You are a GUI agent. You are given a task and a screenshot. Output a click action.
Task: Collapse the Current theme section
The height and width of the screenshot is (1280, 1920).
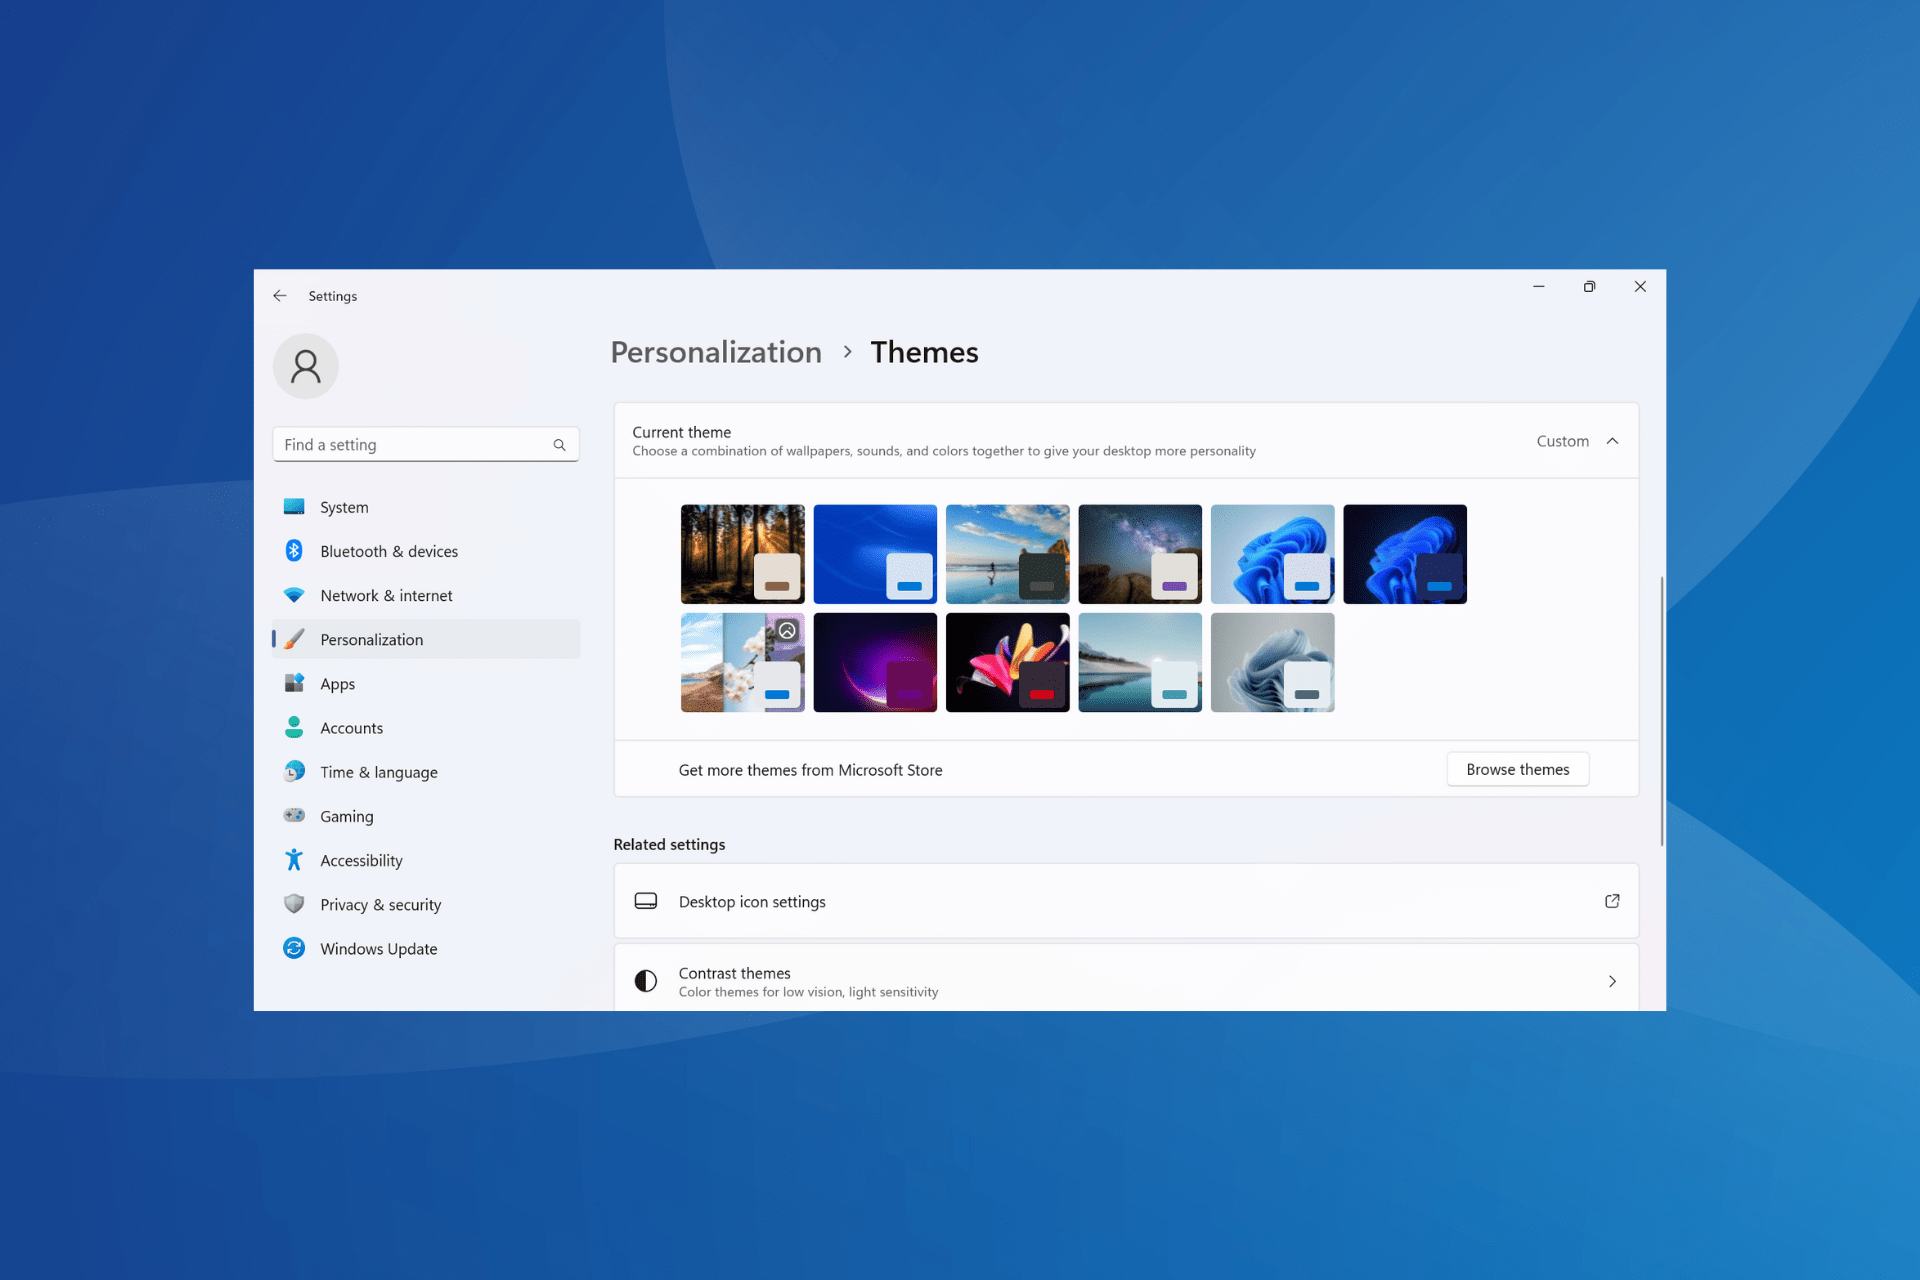click(1611, 440)
